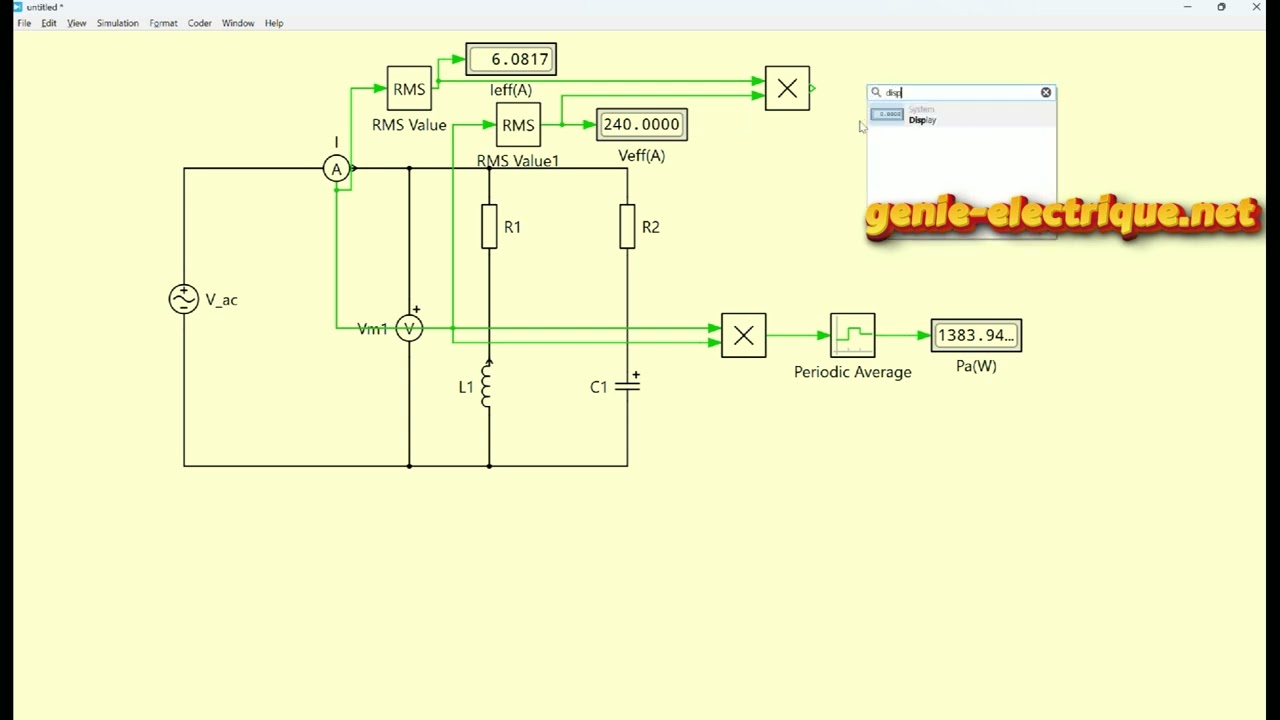Click inside the block search field
Screen dimensions: 1280x720
960,92
